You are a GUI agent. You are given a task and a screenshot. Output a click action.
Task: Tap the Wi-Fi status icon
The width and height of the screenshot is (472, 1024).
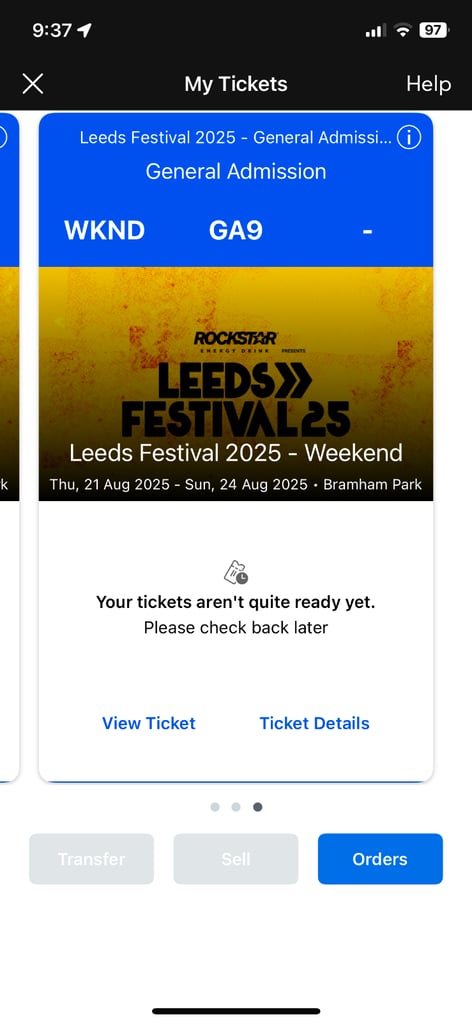403,30
